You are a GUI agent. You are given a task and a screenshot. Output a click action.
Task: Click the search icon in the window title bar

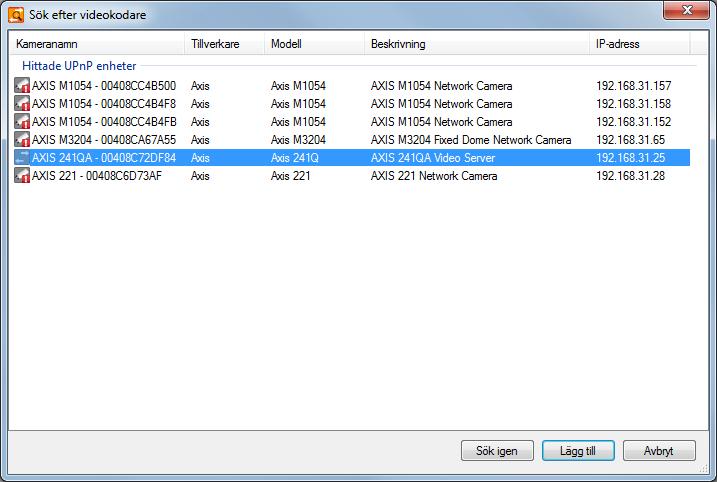coord(16,15)
